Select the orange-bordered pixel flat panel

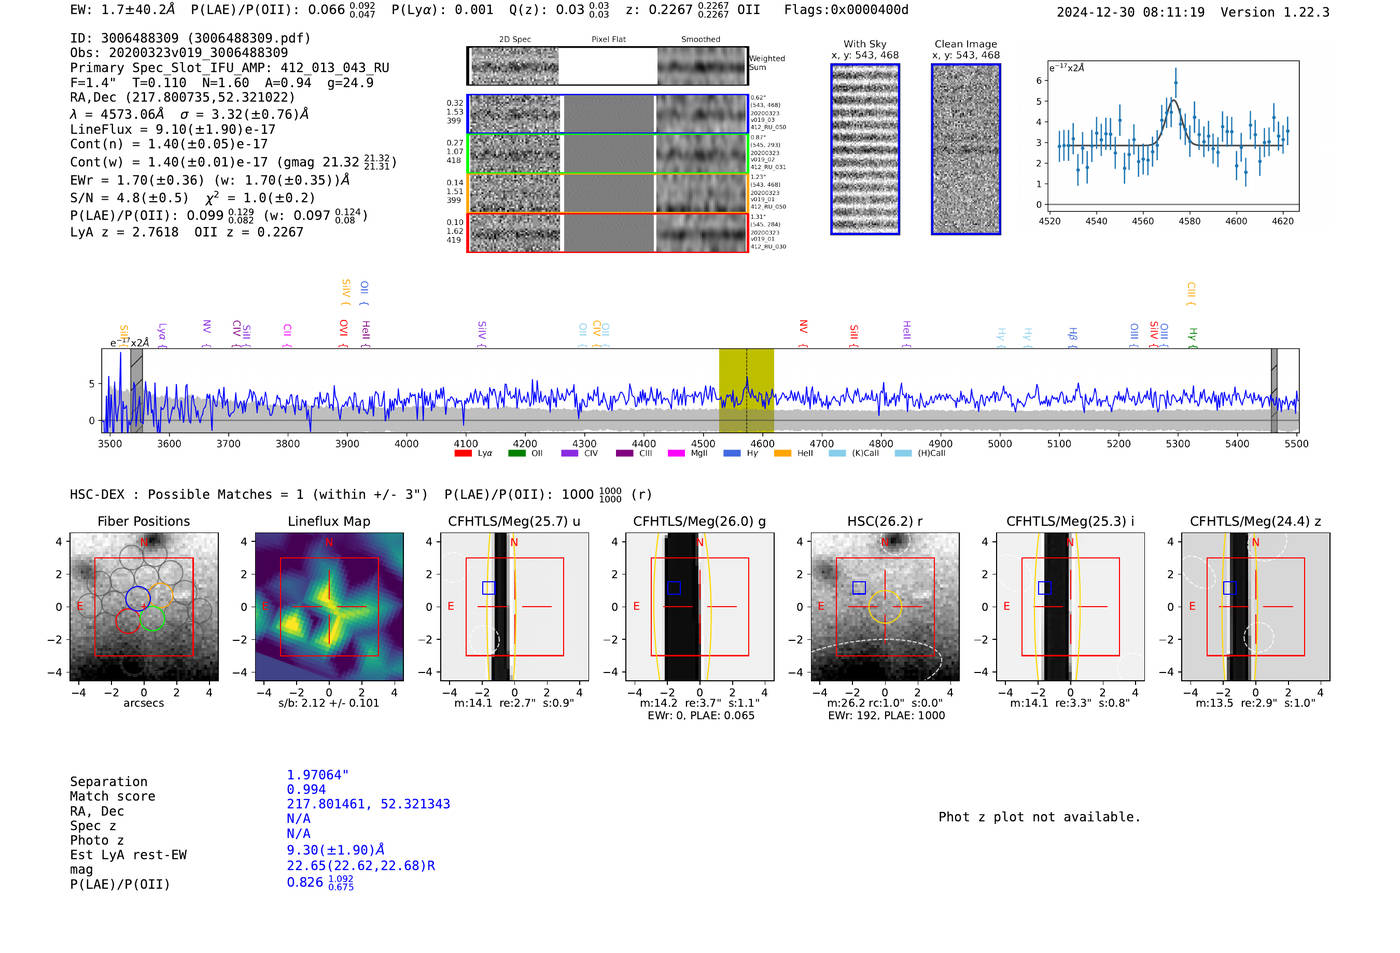[608, 193]
